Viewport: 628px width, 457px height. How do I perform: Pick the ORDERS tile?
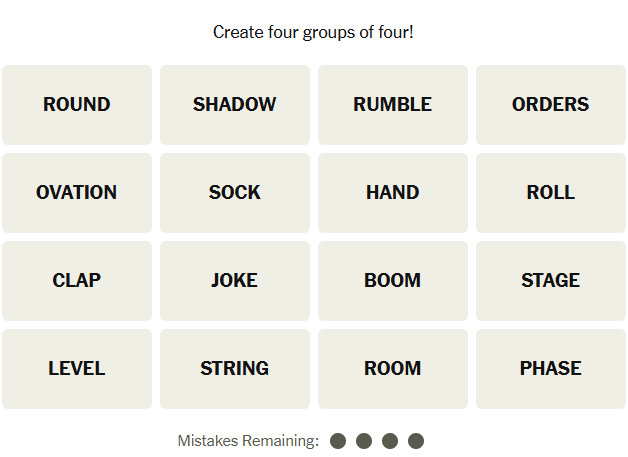551,105
